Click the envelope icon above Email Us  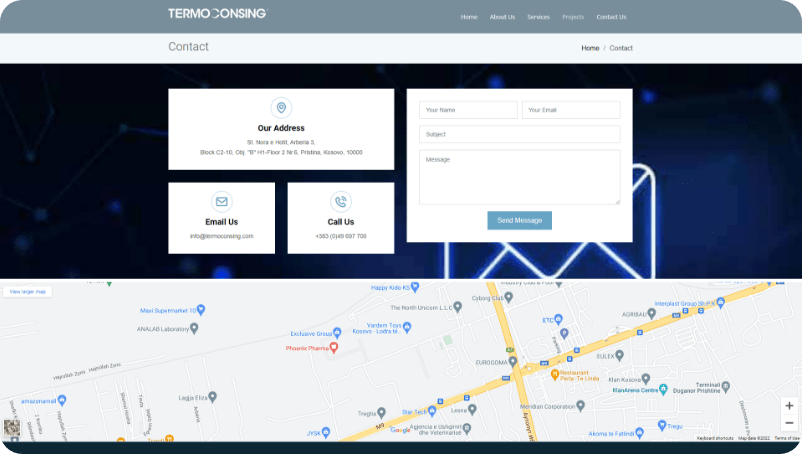pos(221,201)
